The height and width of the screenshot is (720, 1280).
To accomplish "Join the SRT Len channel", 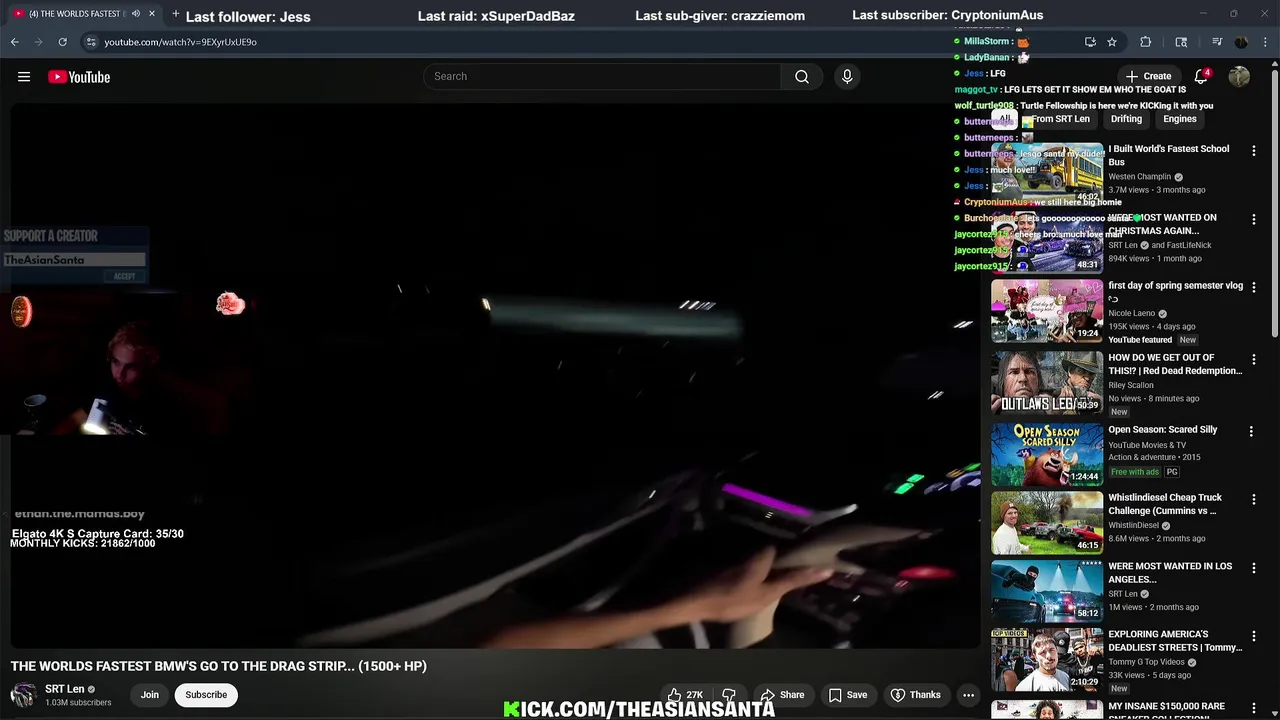I will 150,695.
